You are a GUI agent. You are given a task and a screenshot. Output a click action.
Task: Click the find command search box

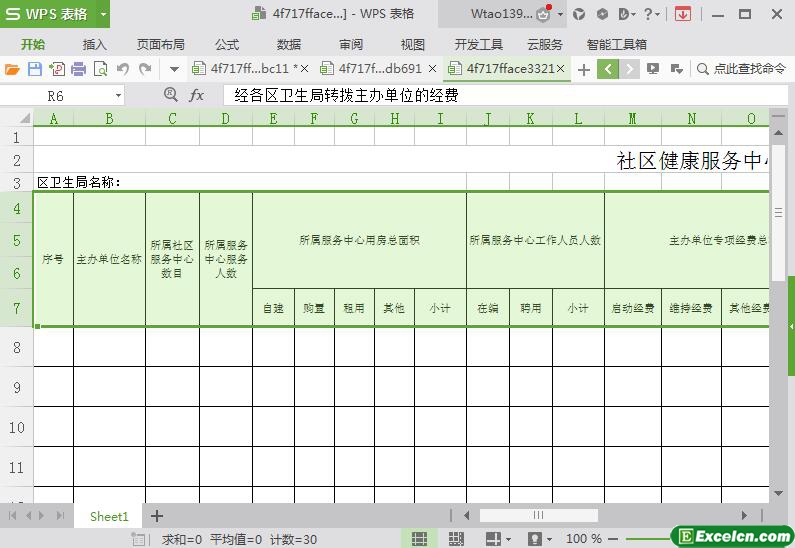click(741, 69)
